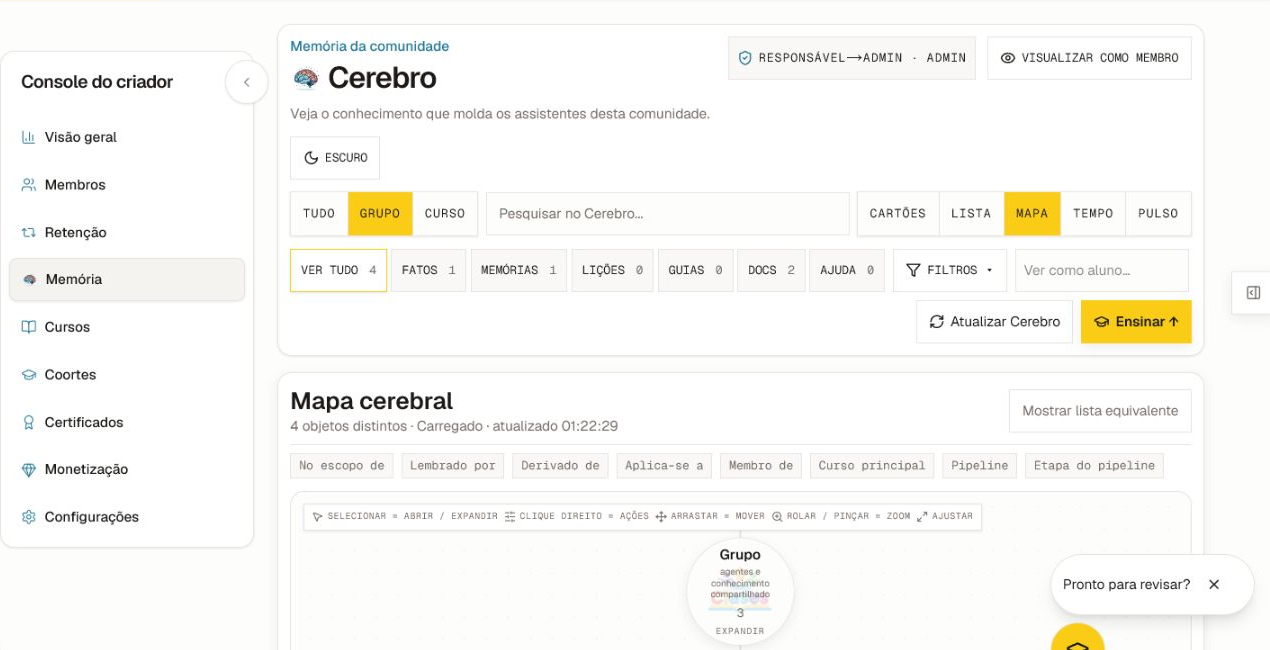Click the Responsável→Admin role badge
The width and height of the screenshot is (1270, 650).
pos(852,58)
